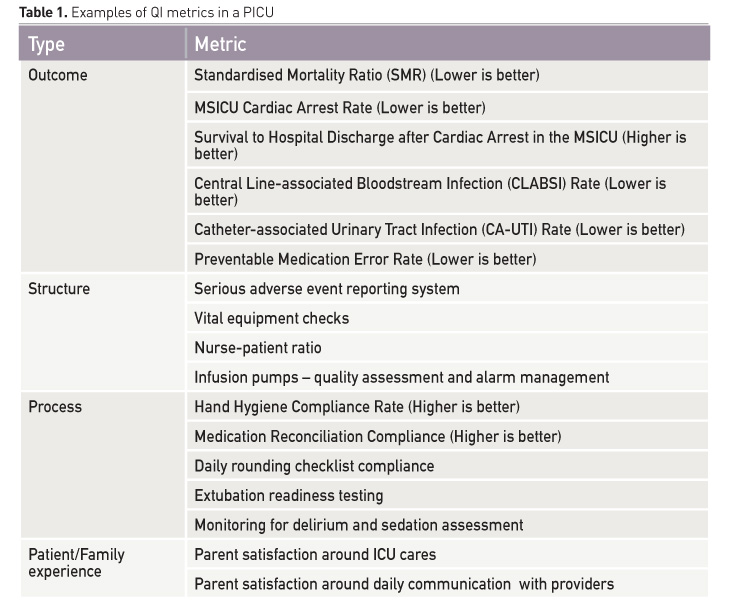Select the Structure type cell
734x615 pixels.
click(x=59, y=289)
